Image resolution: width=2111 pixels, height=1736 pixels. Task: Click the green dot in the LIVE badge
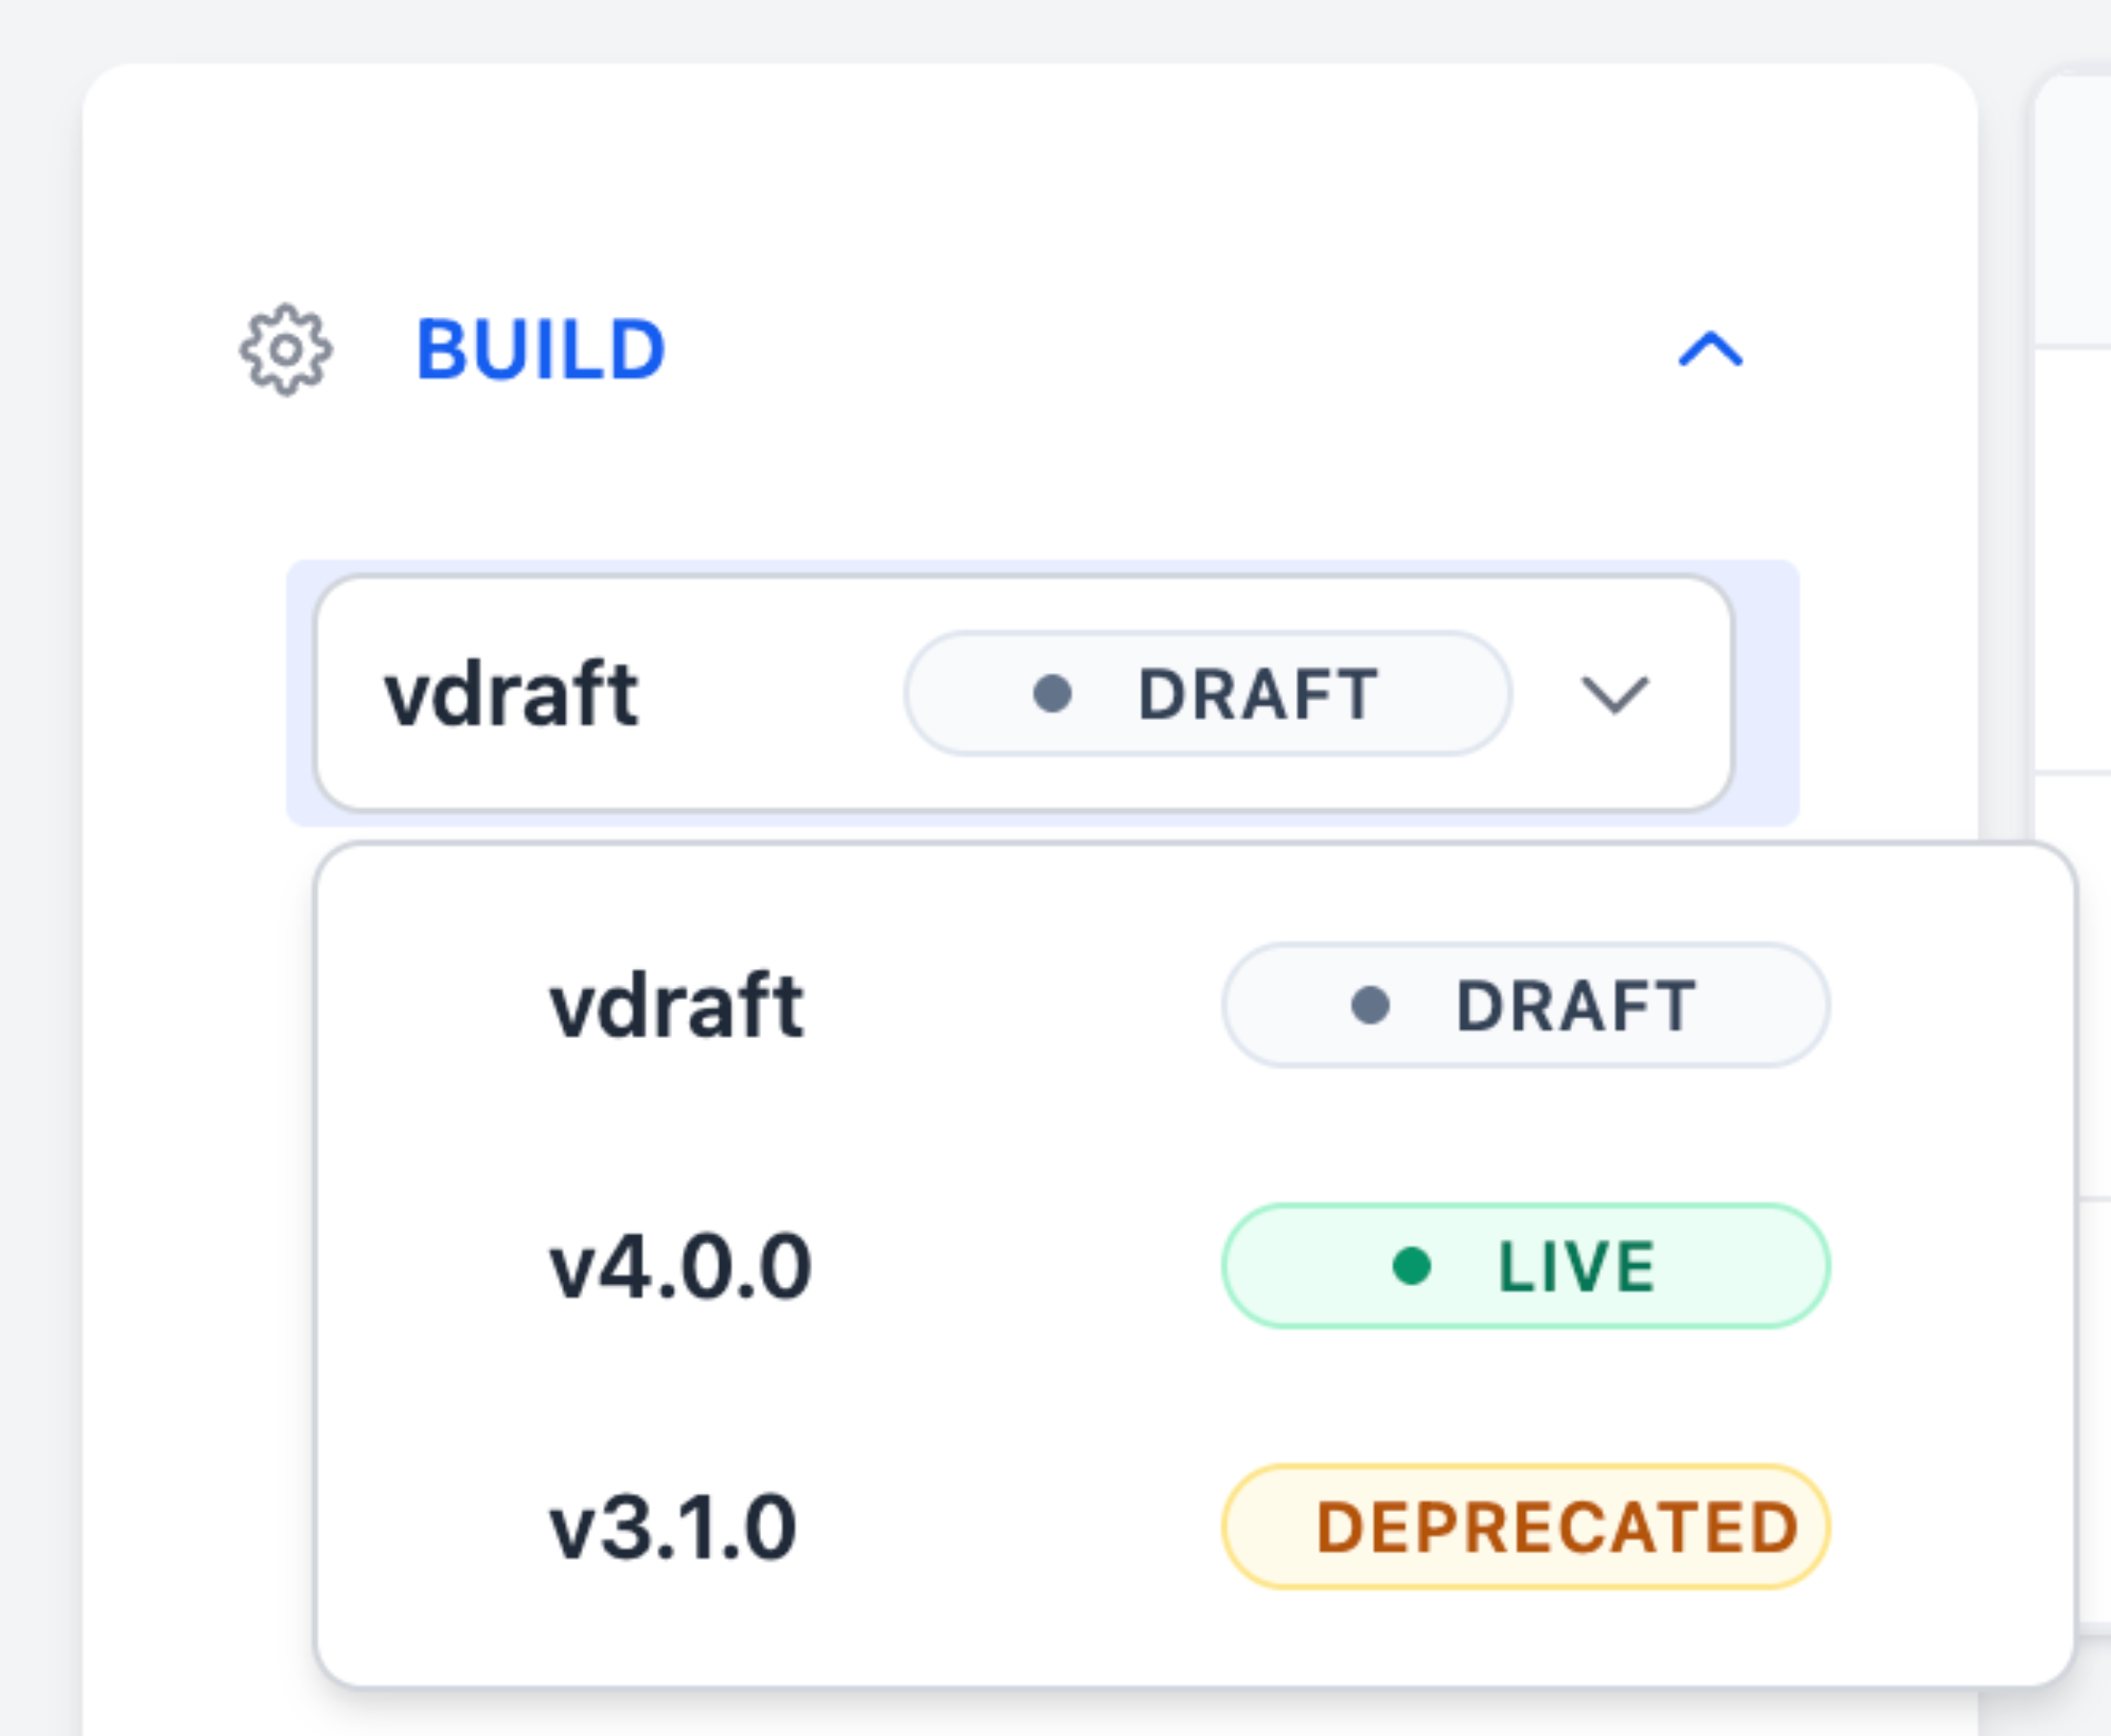pyautogui.click(x=1411, y=1267)
